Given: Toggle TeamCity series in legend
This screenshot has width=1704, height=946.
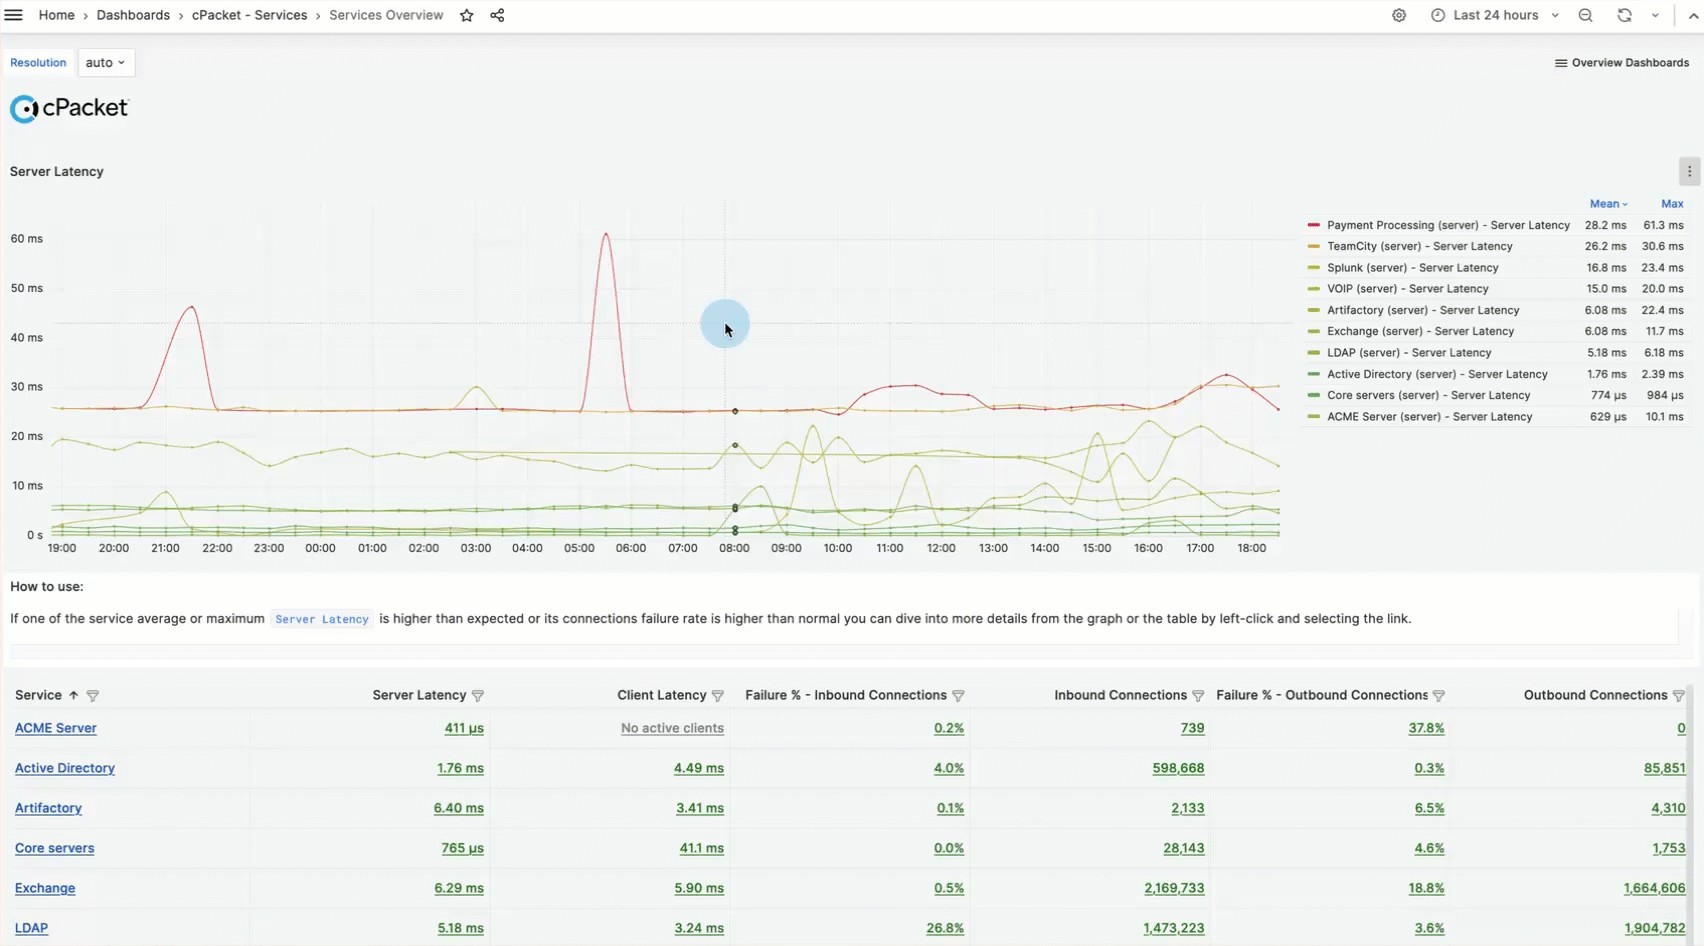Looking at the screenshot, I should [x=1419, y=246].
